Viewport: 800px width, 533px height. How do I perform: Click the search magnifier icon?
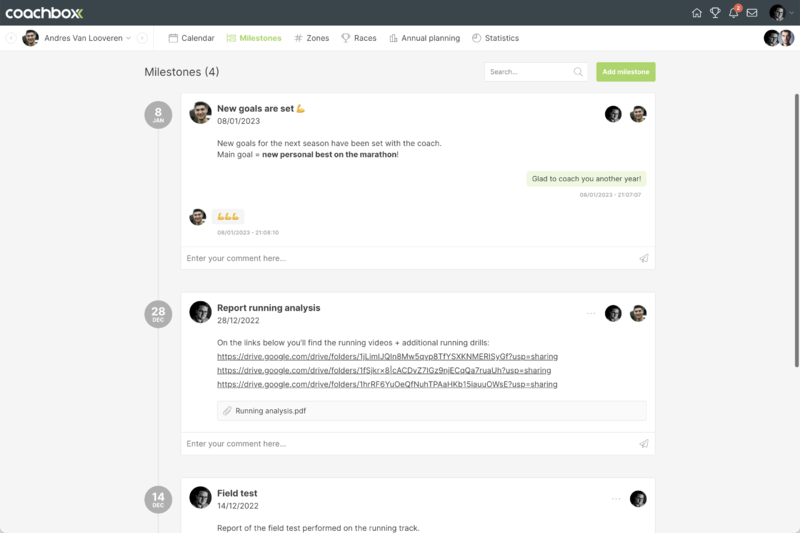tap(578, 72)
